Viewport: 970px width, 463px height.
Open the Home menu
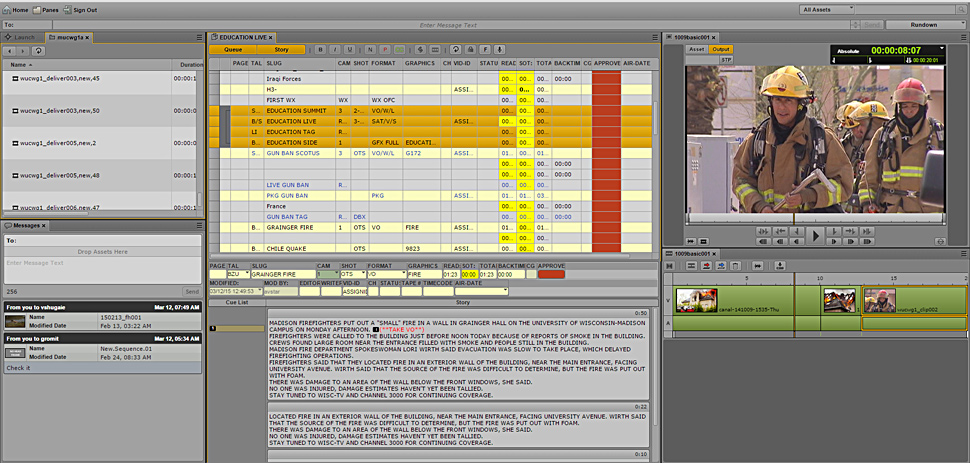15,10
